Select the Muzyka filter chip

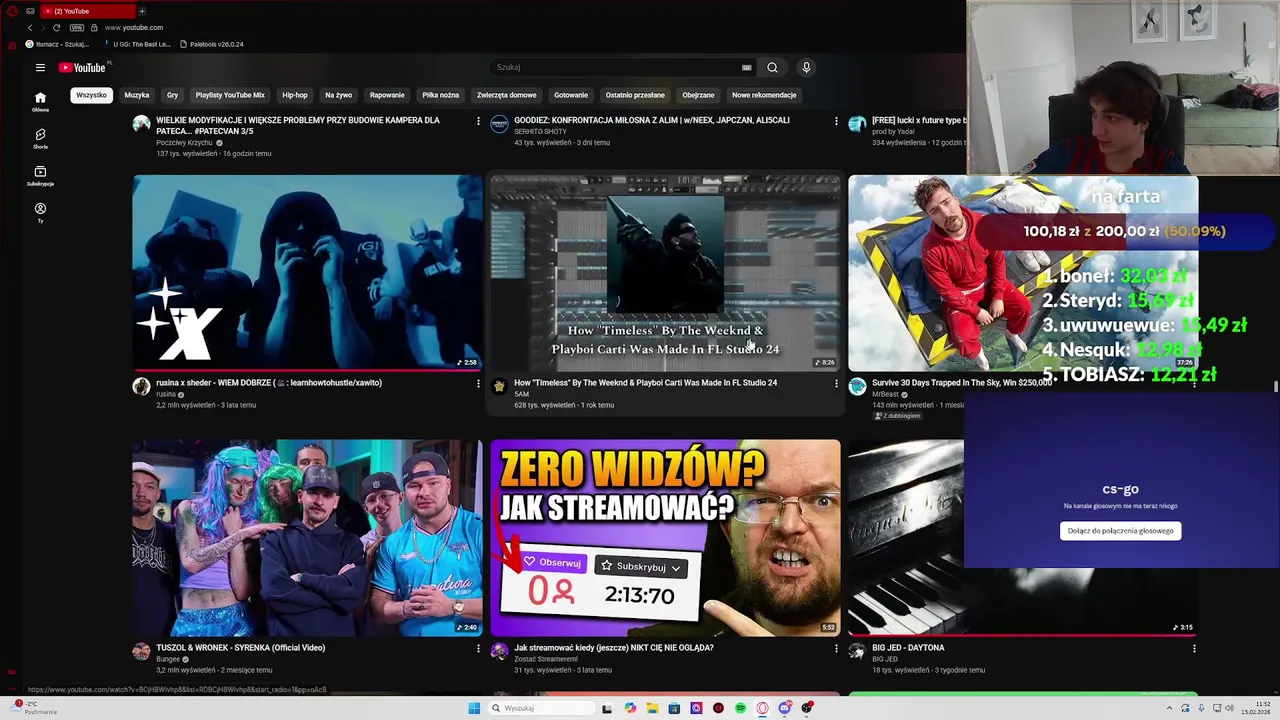tap(137, 95)
